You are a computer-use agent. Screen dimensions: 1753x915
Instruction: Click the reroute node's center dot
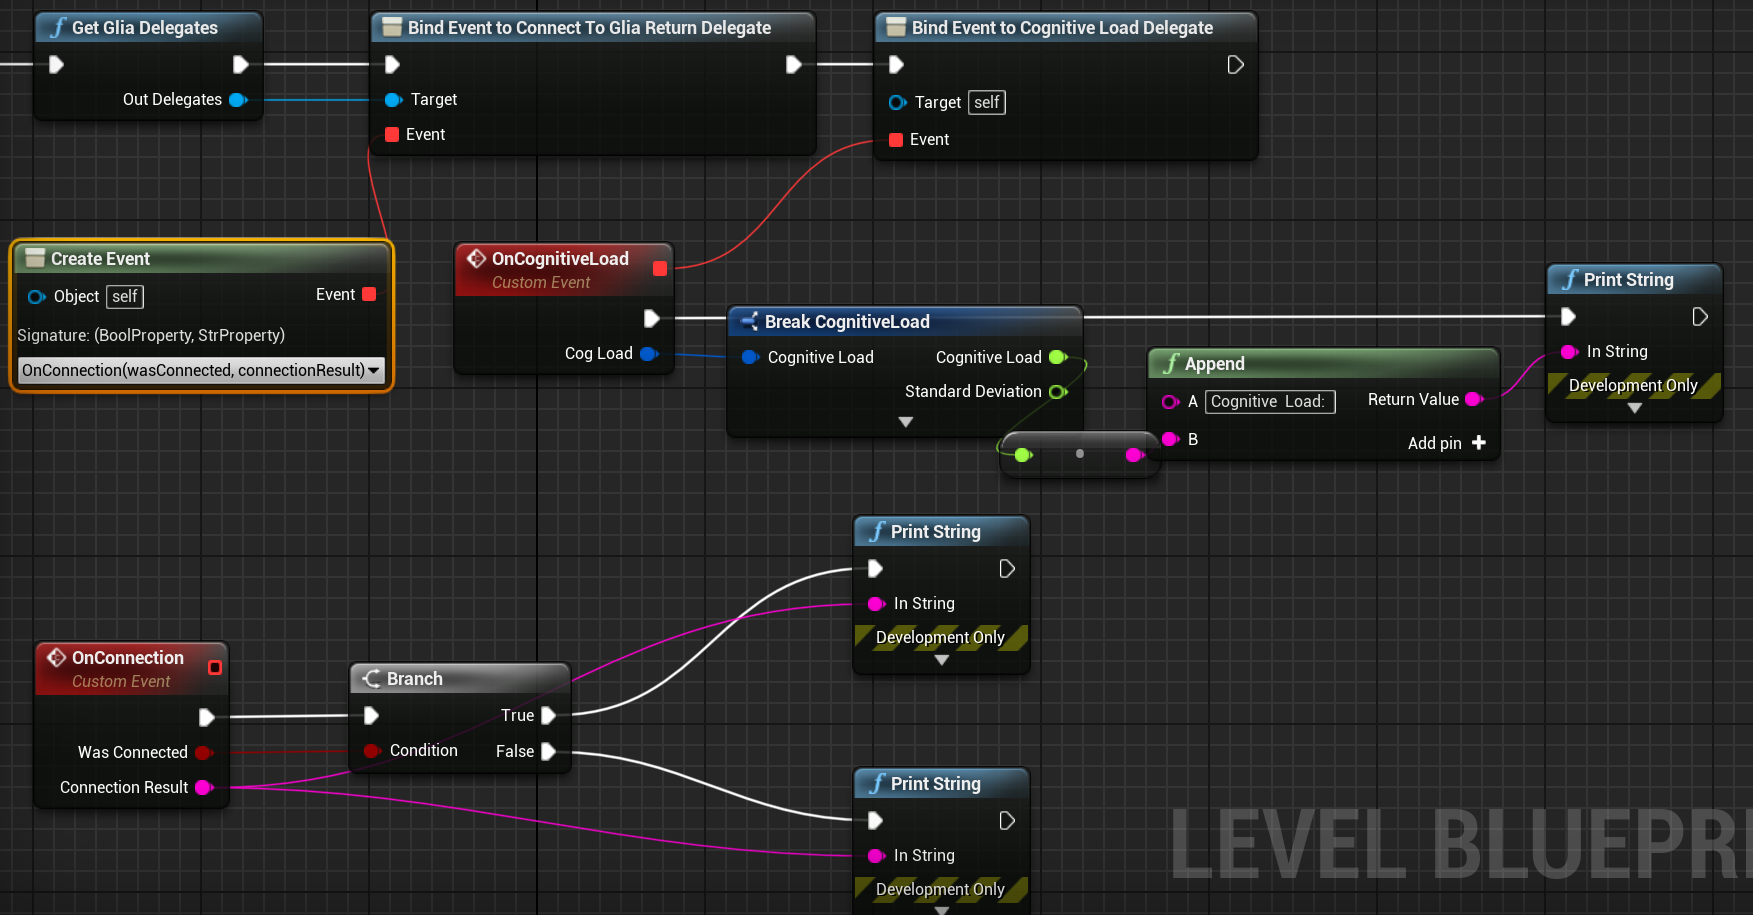tap(1079, 454)
